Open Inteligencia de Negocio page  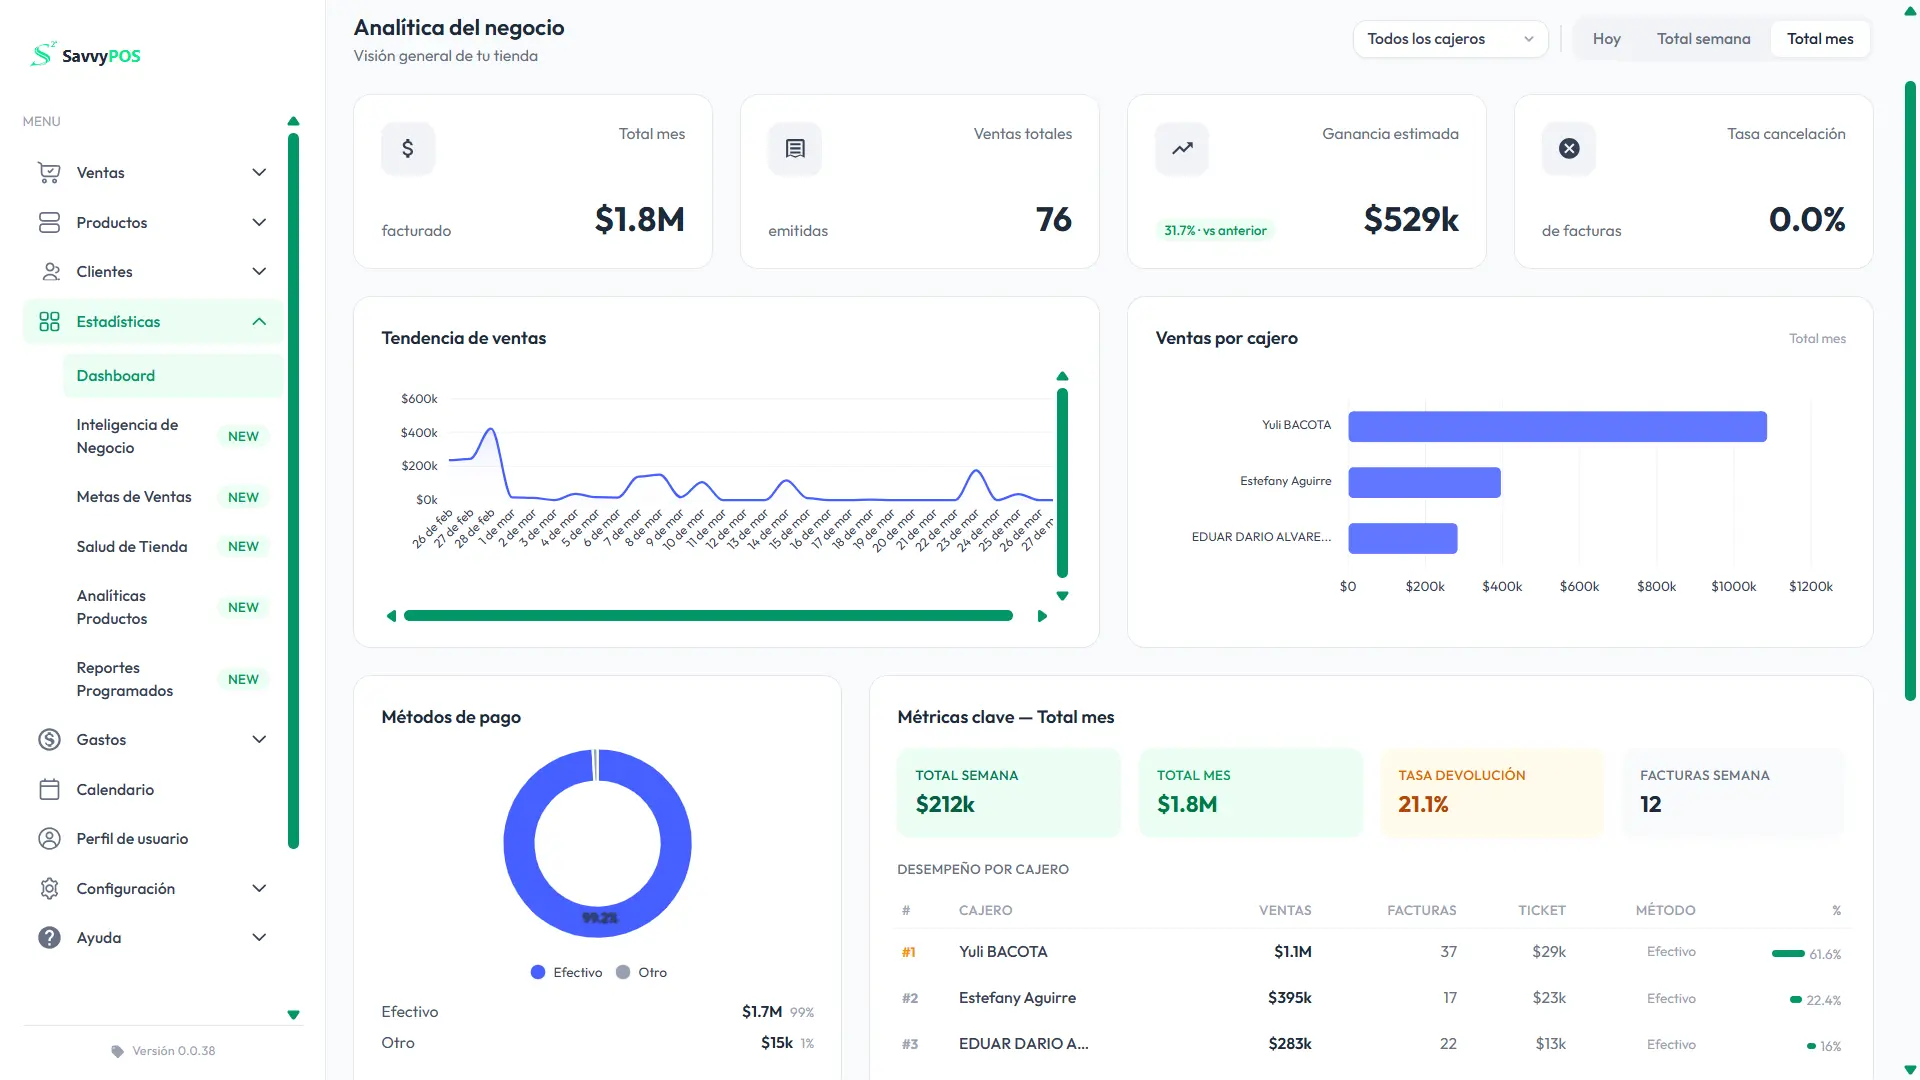click(x=128, y=436)
